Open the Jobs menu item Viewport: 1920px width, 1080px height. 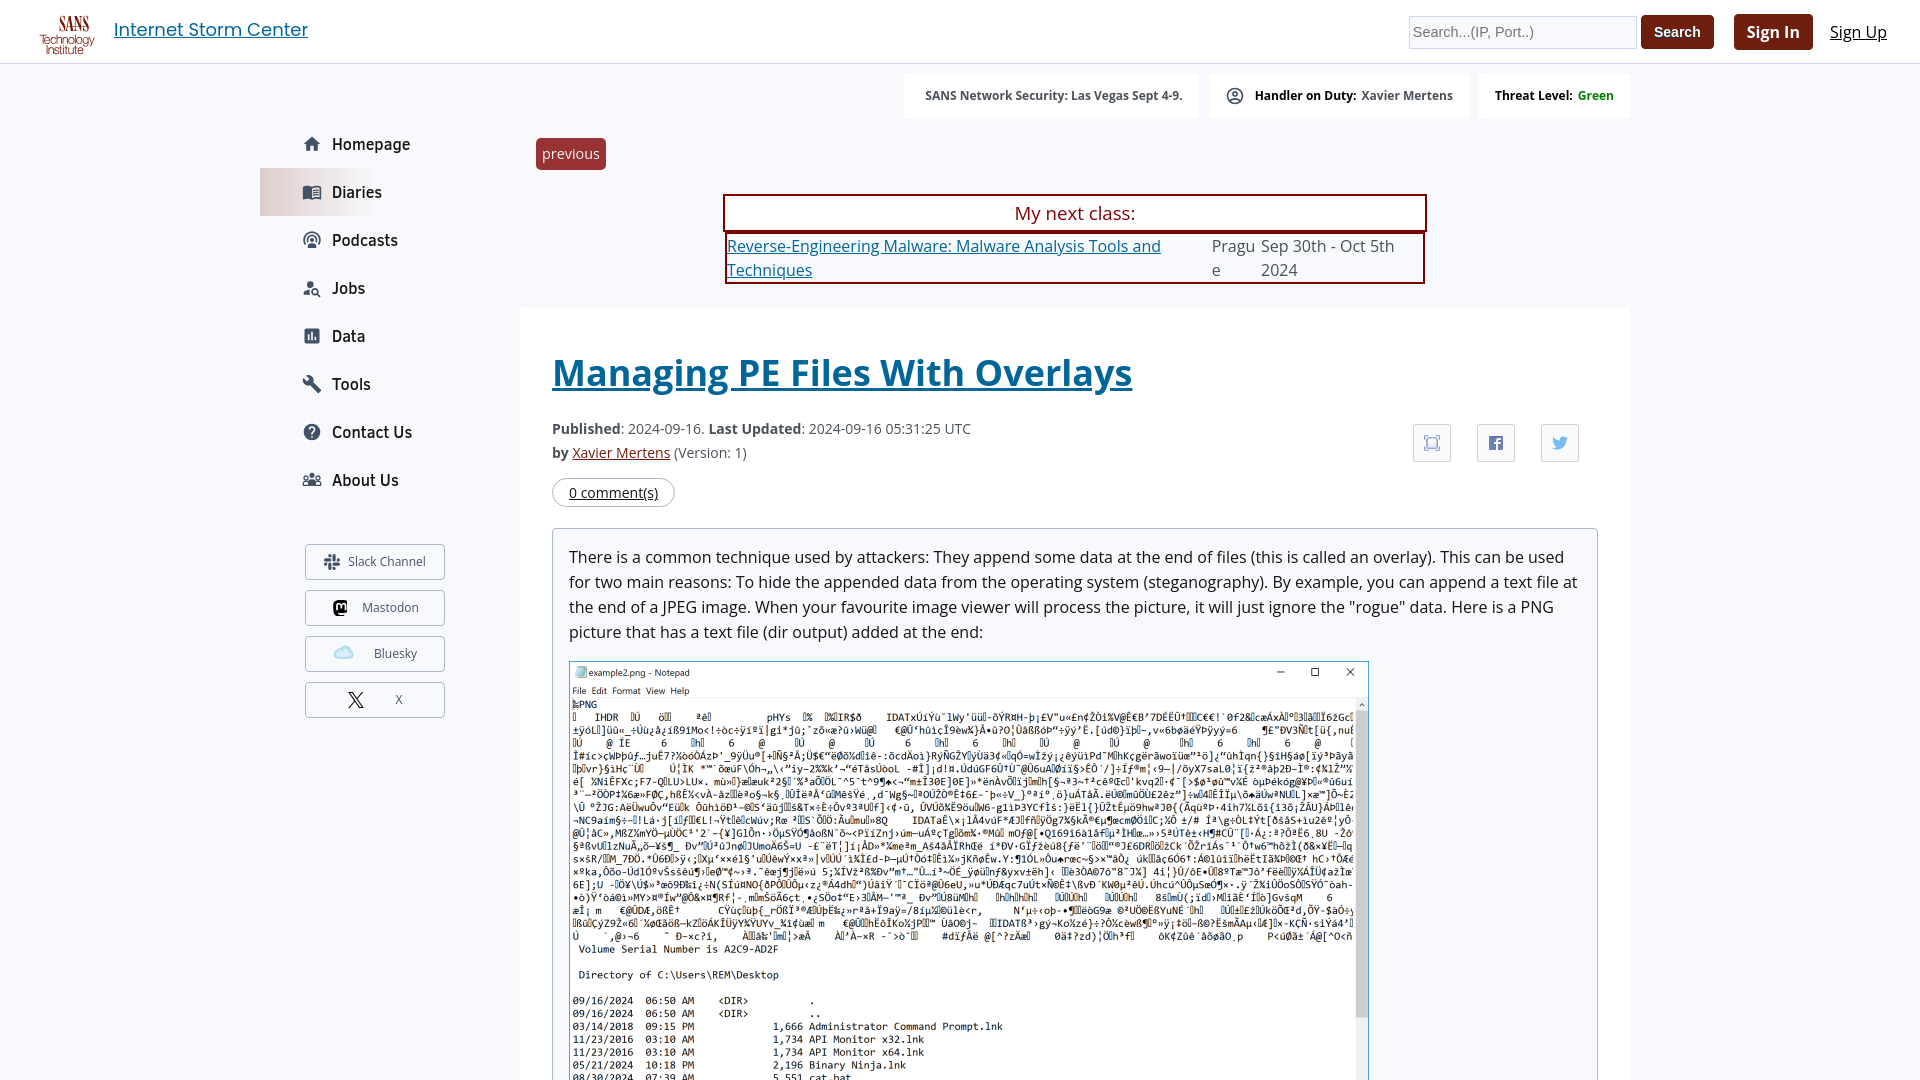348,288
